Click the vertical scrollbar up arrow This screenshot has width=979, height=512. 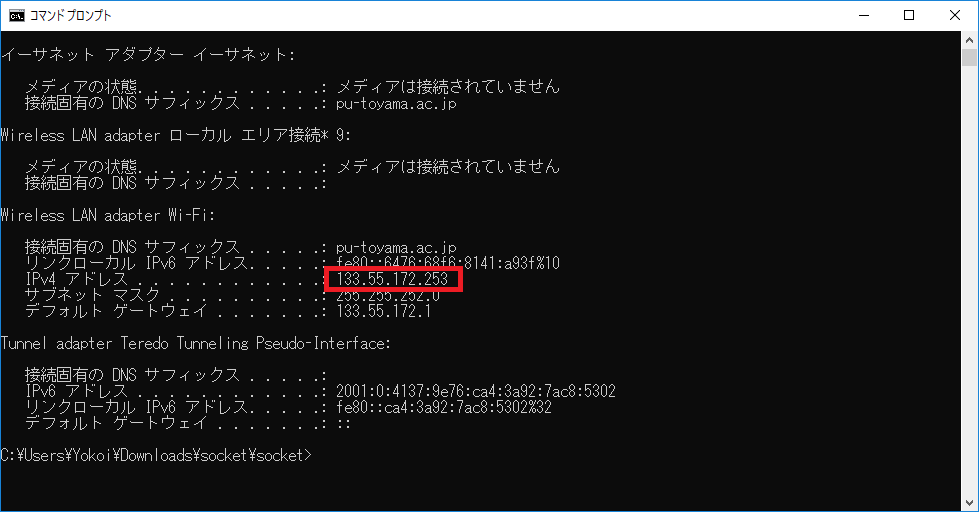(x=970, y=41)
